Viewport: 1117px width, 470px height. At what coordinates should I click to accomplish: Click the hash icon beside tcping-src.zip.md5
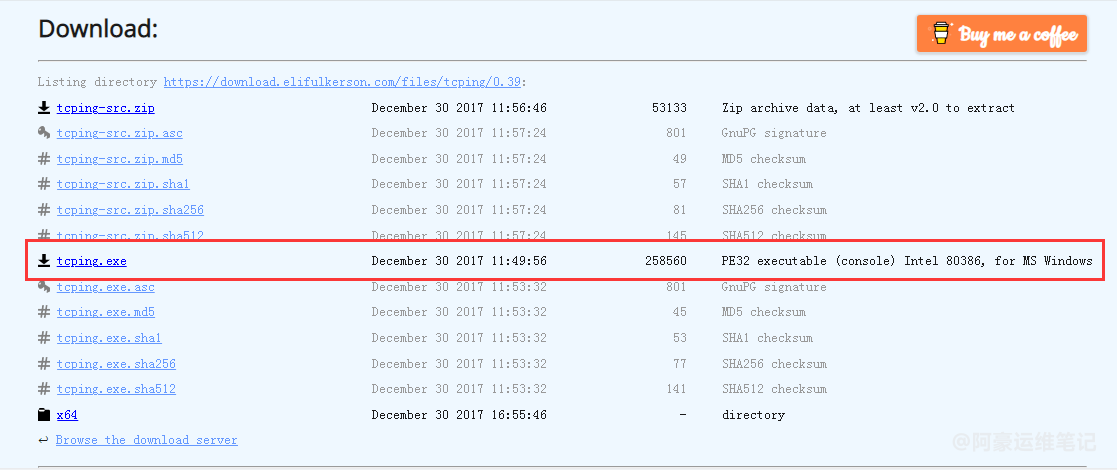(43, 159)
